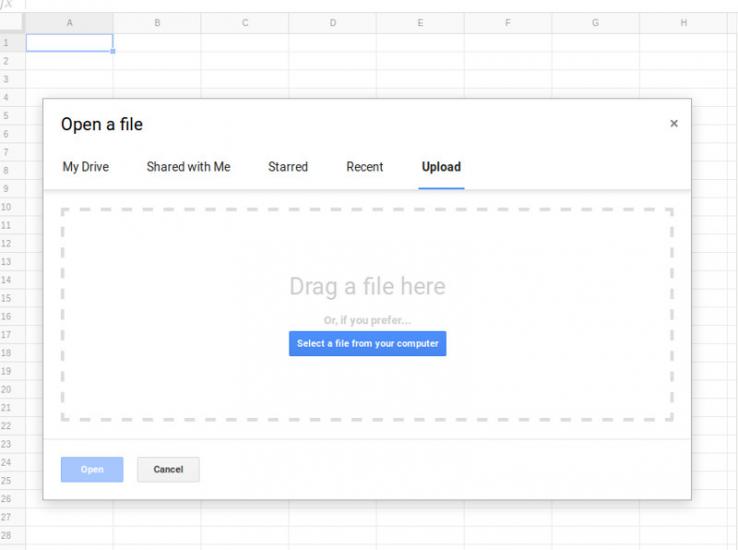Viewport: 738px width, 550px height.
Task: Select row 28 header
Action: [x=12, y=535]
